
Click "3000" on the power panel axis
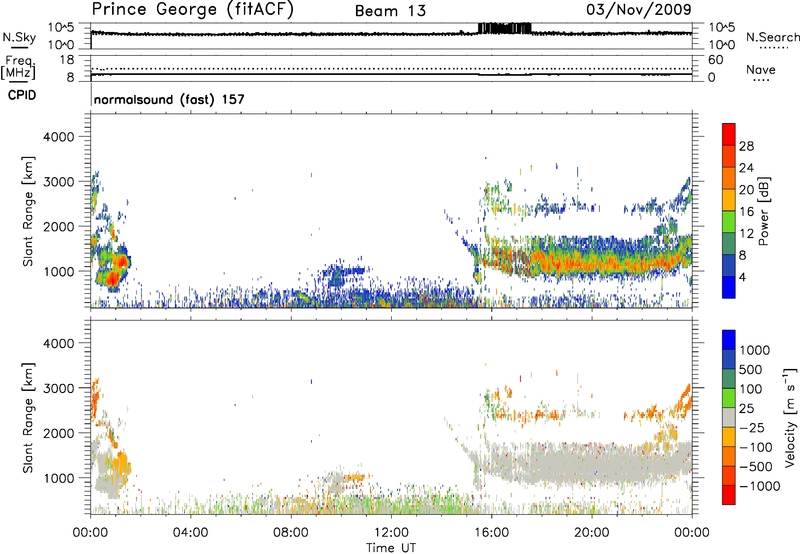coord(59,182)
